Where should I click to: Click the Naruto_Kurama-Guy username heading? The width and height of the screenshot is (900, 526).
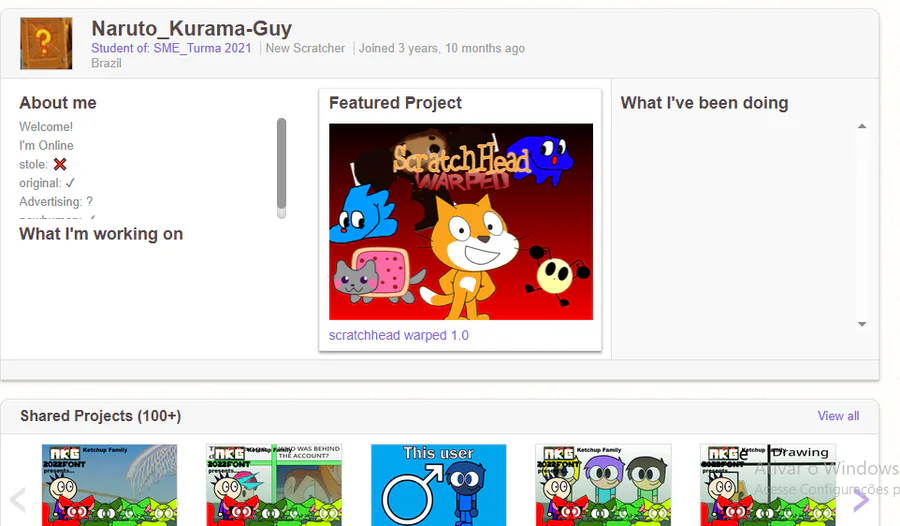[x=192, y=28]
